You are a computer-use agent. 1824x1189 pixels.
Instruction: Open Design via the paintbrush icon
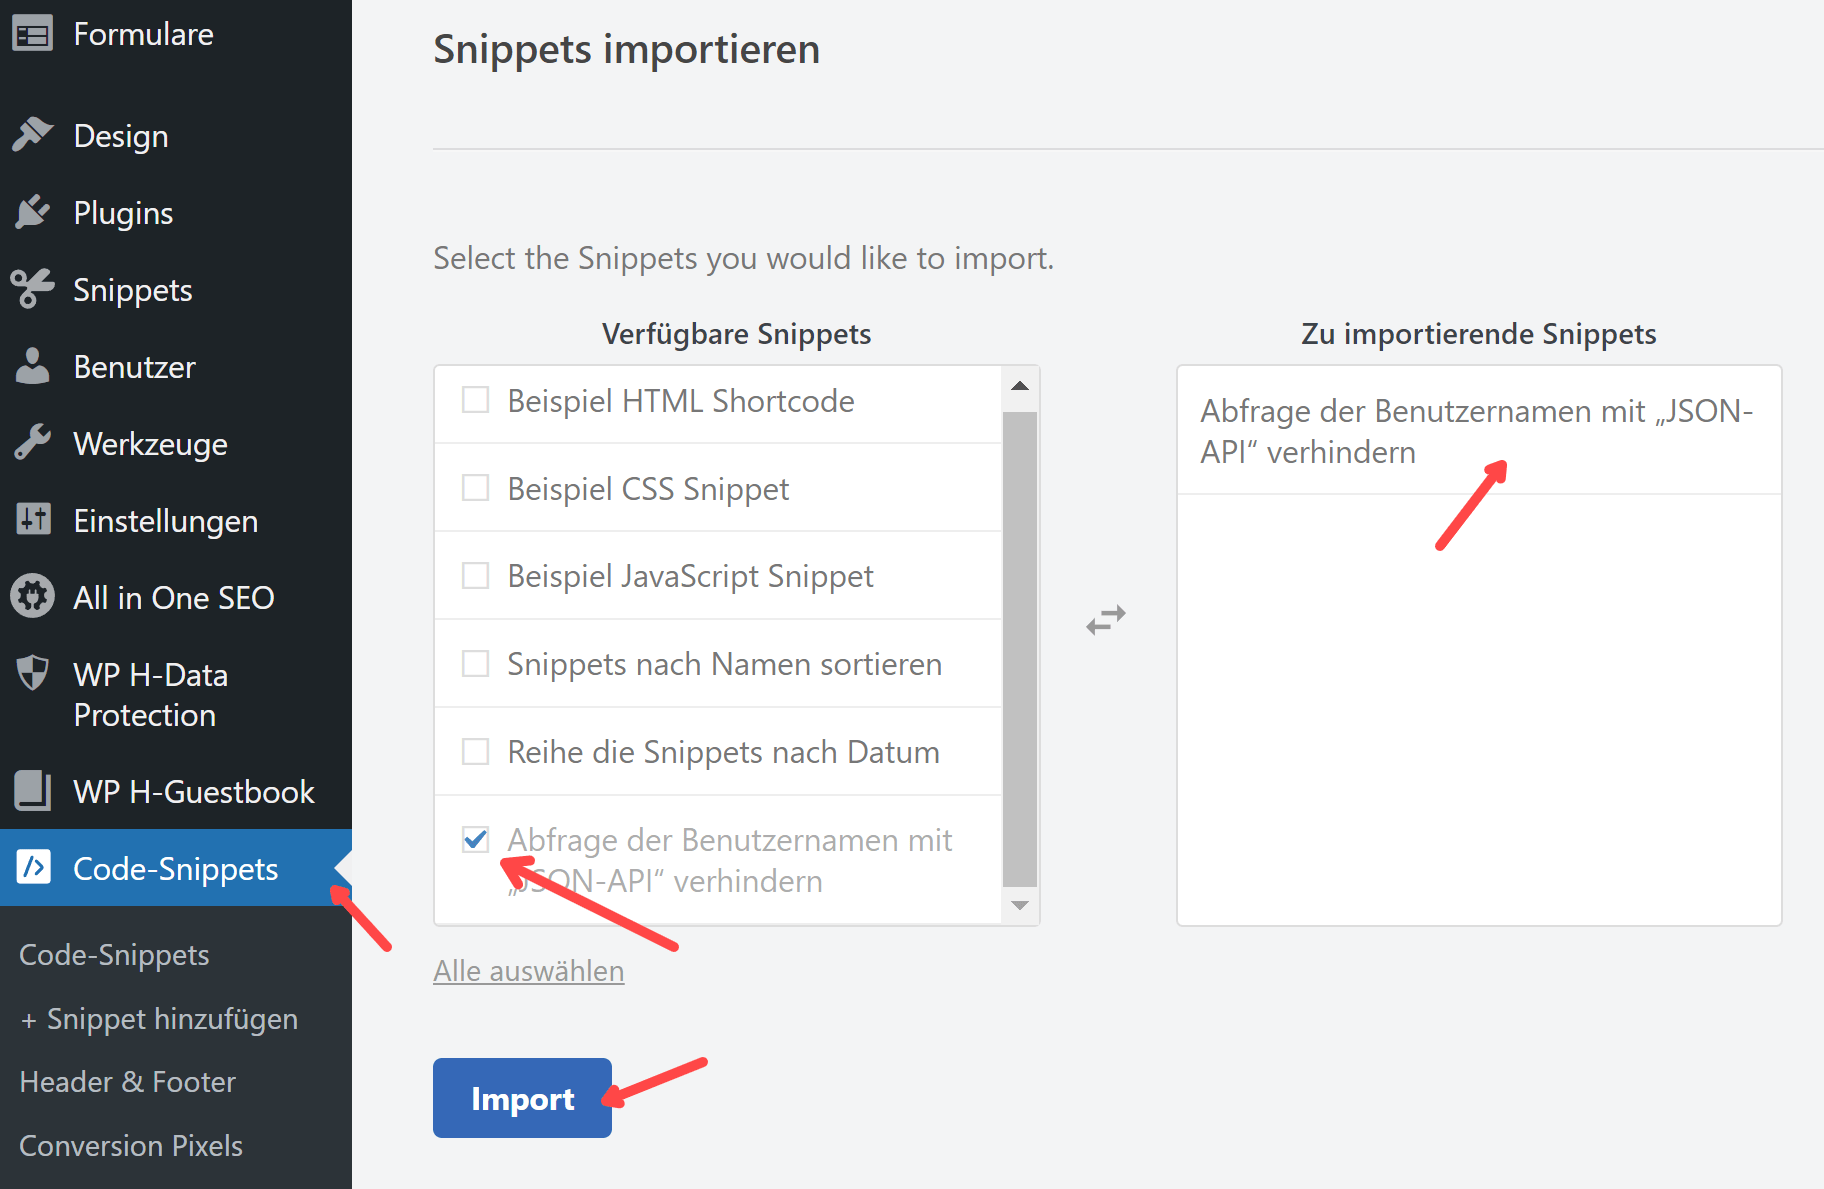pos(32,135)
